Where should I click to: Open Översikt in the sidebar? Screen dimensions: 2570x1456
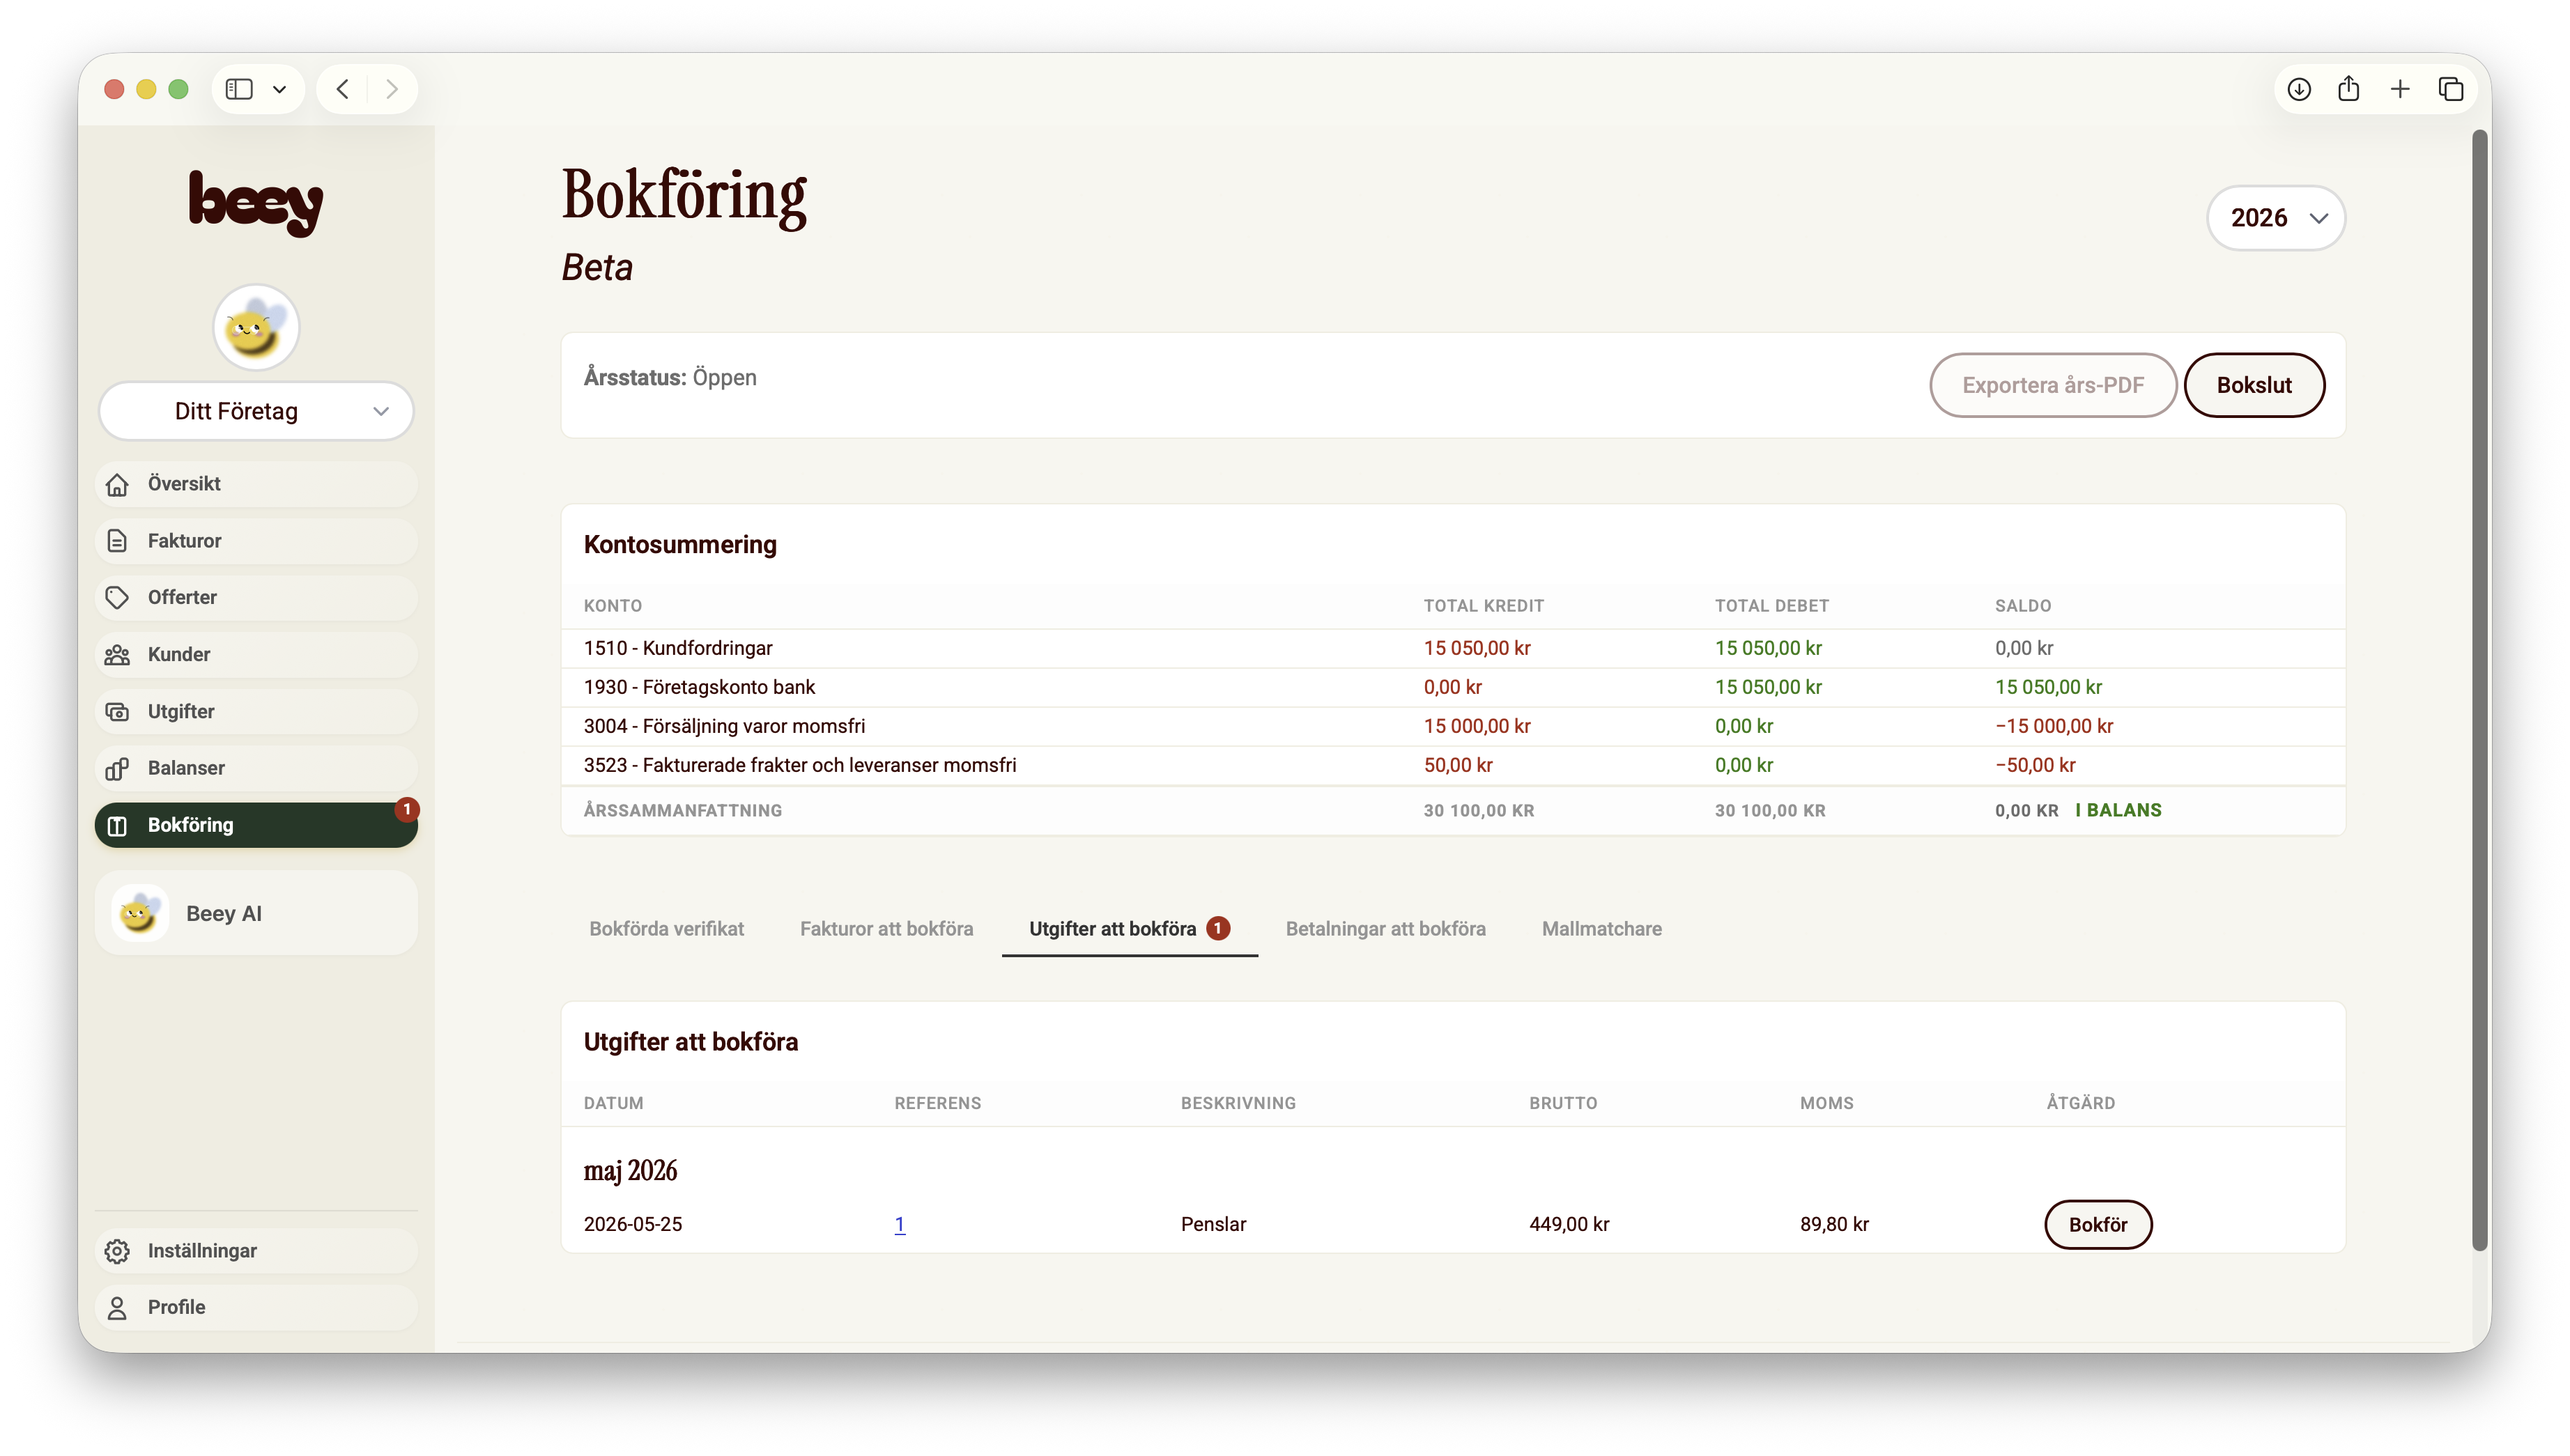[x=256, y=484]
